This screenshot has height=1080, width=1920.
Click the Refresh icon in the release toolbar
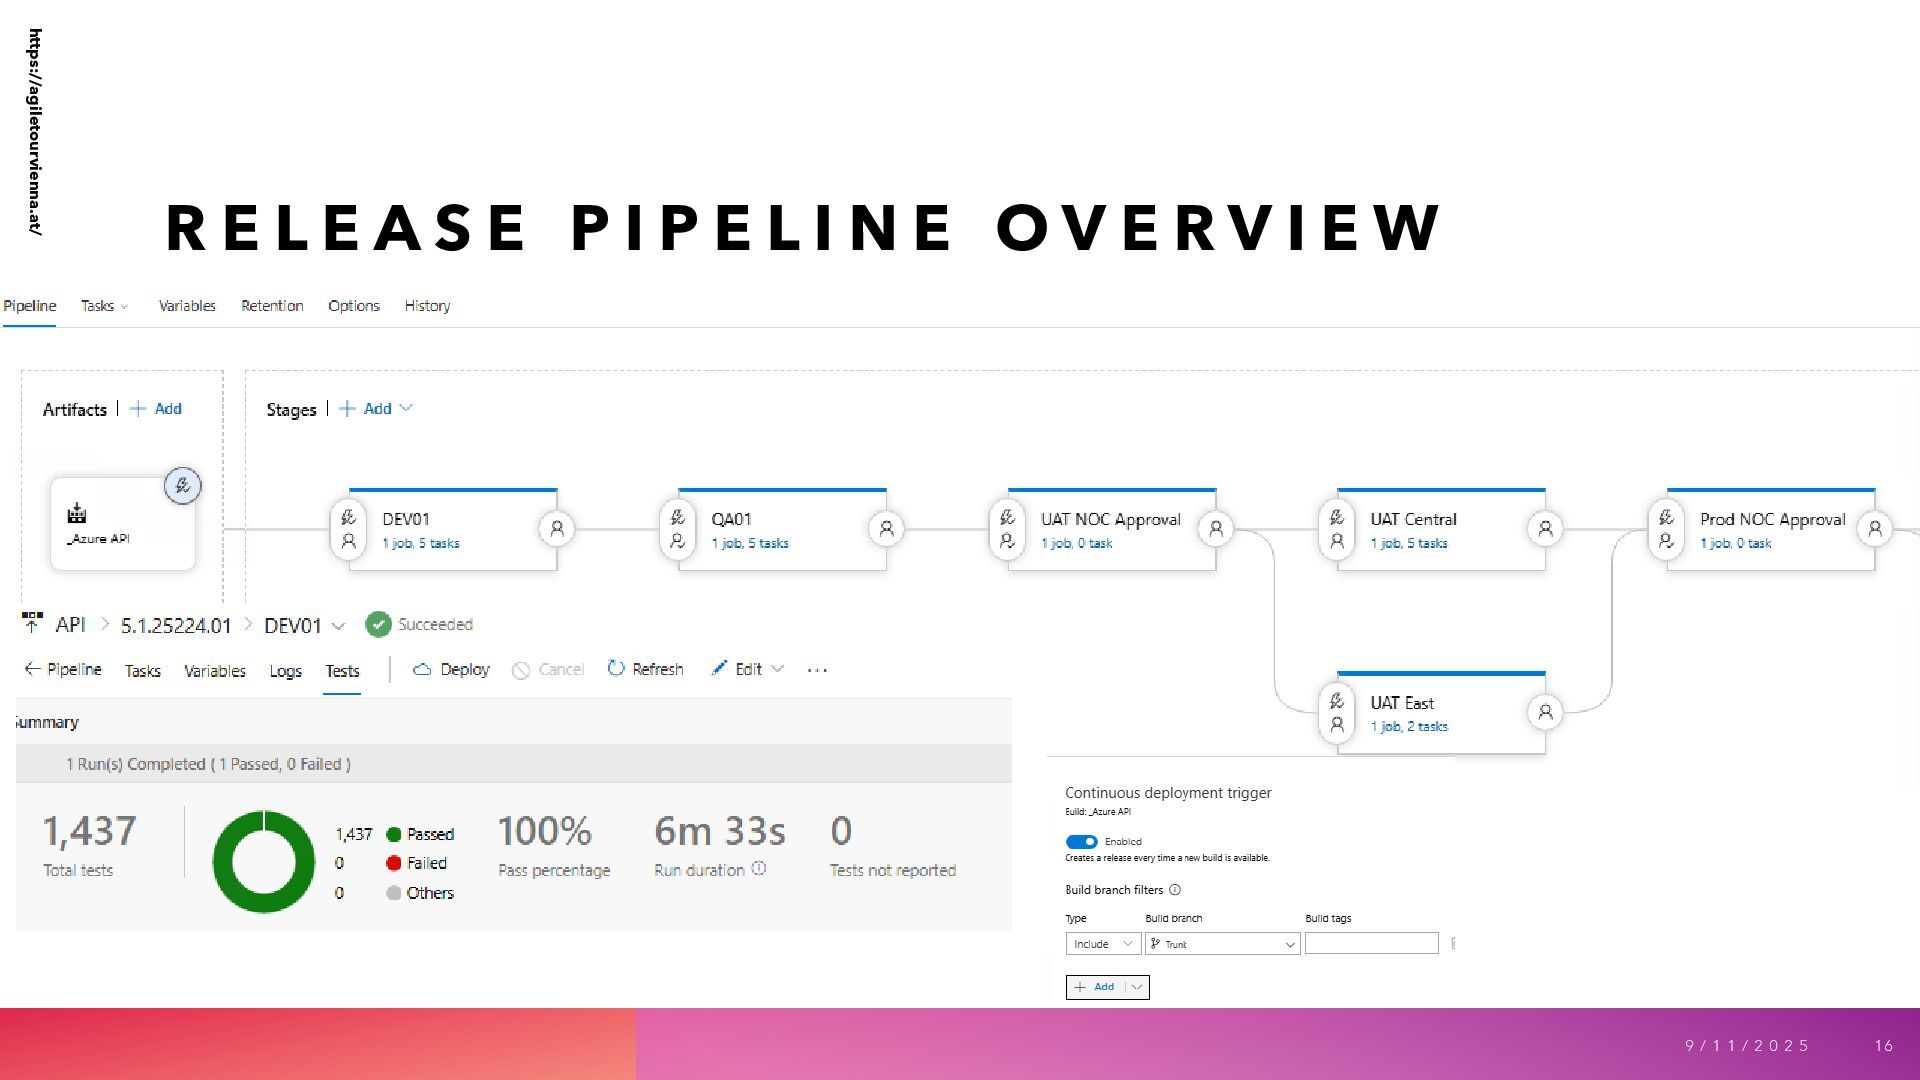(616, 668)
